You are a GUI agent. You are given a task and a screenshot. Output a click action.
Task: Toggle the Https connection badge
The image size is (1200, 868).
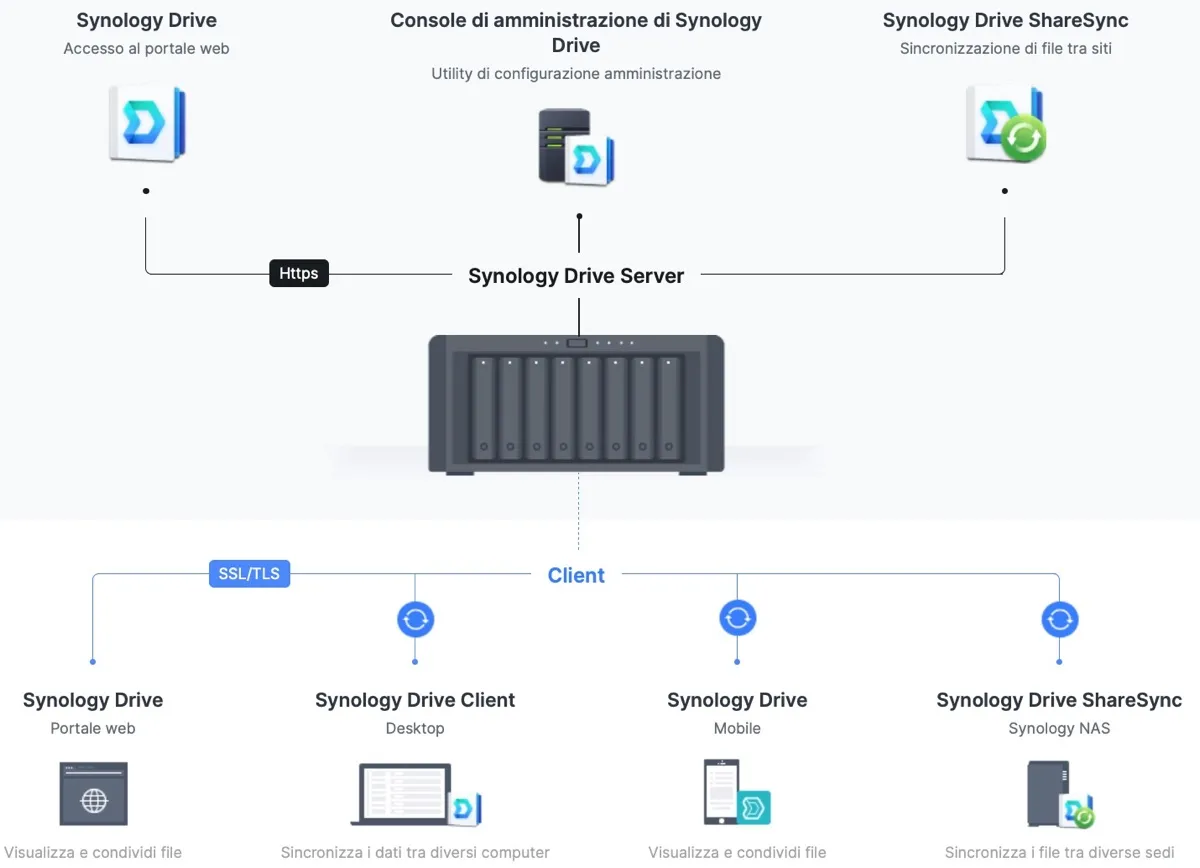coord(298,273)
